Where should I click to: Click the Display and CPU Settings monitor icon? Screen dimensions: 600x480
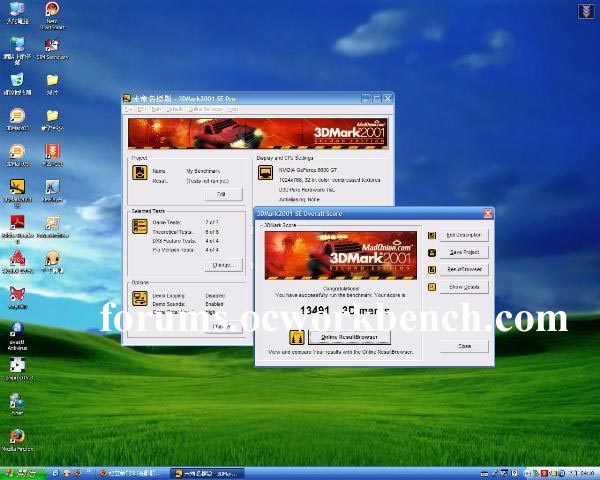click(265, 173)
